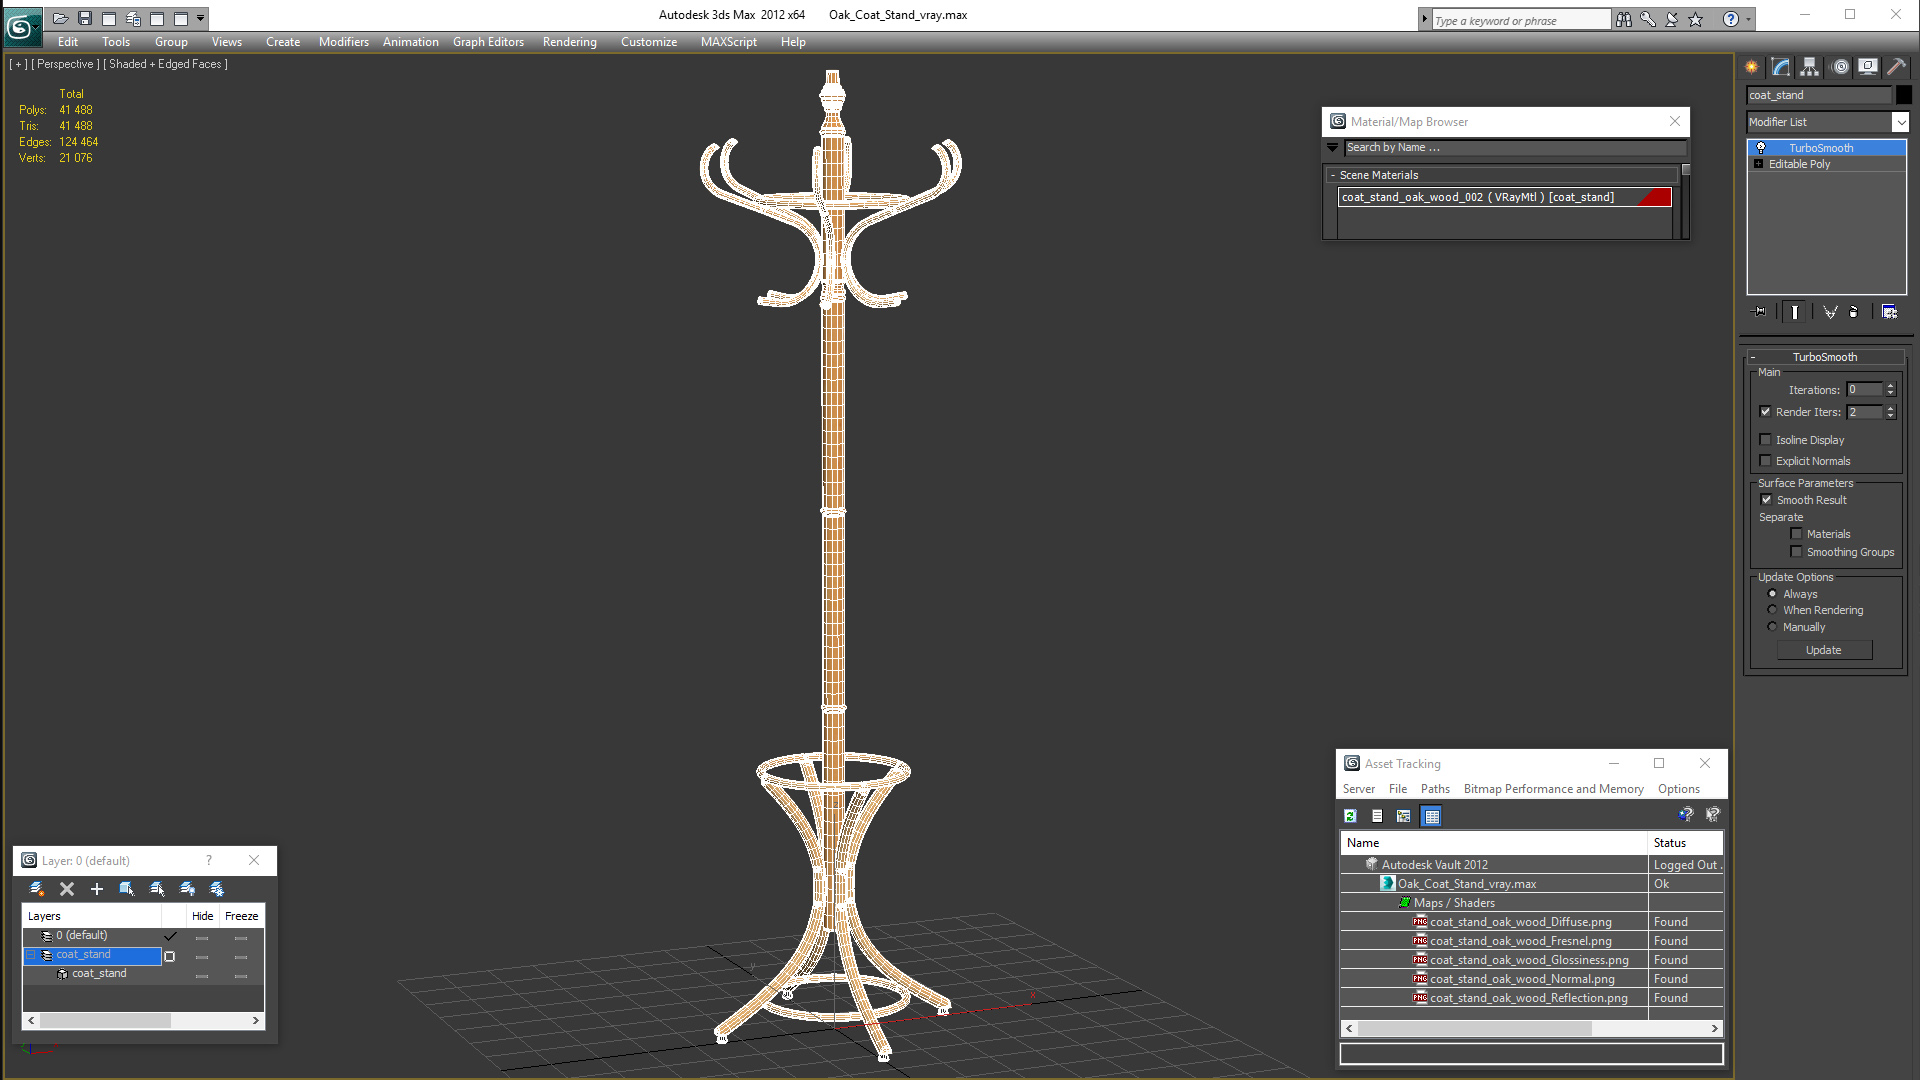Refresh the Asset Tracking list
This screenshot has height=1080, width=1920.
pos(1350,816)
